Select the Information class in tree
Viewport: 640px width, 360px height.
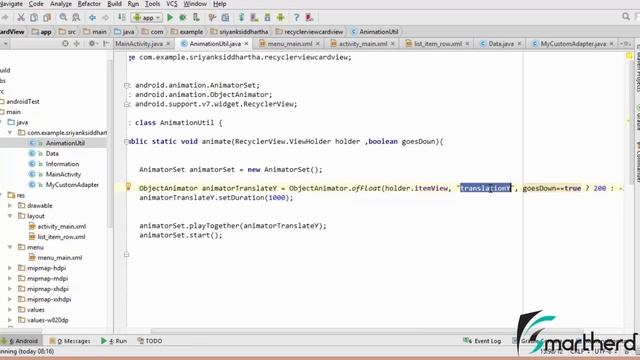[62, 164]
